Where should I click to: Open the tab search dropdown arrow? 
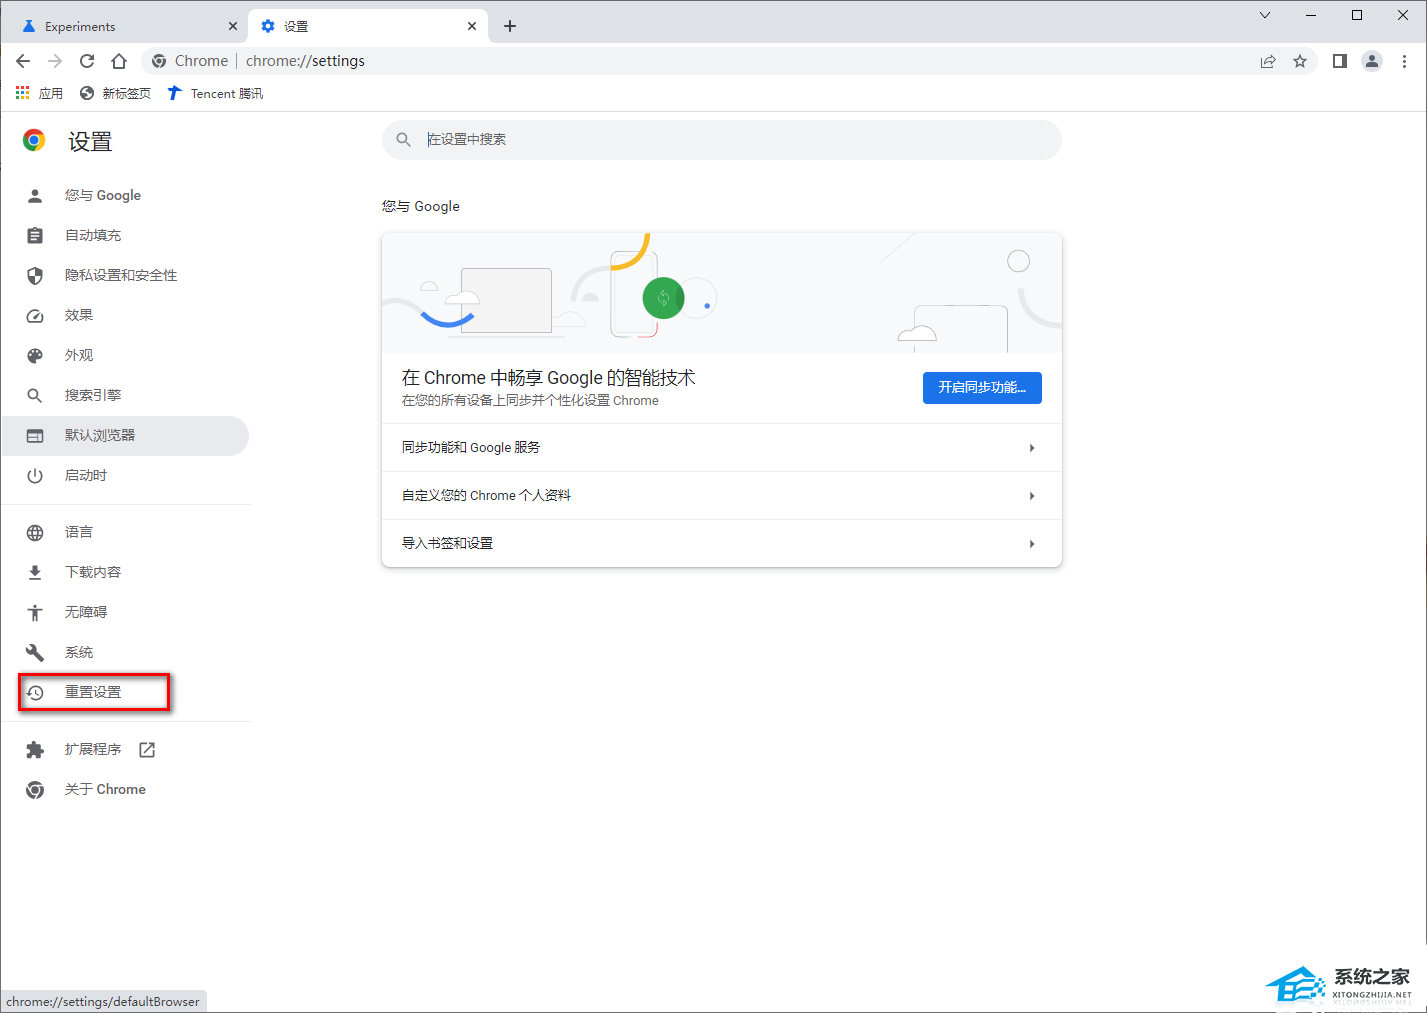point(1265,15)
